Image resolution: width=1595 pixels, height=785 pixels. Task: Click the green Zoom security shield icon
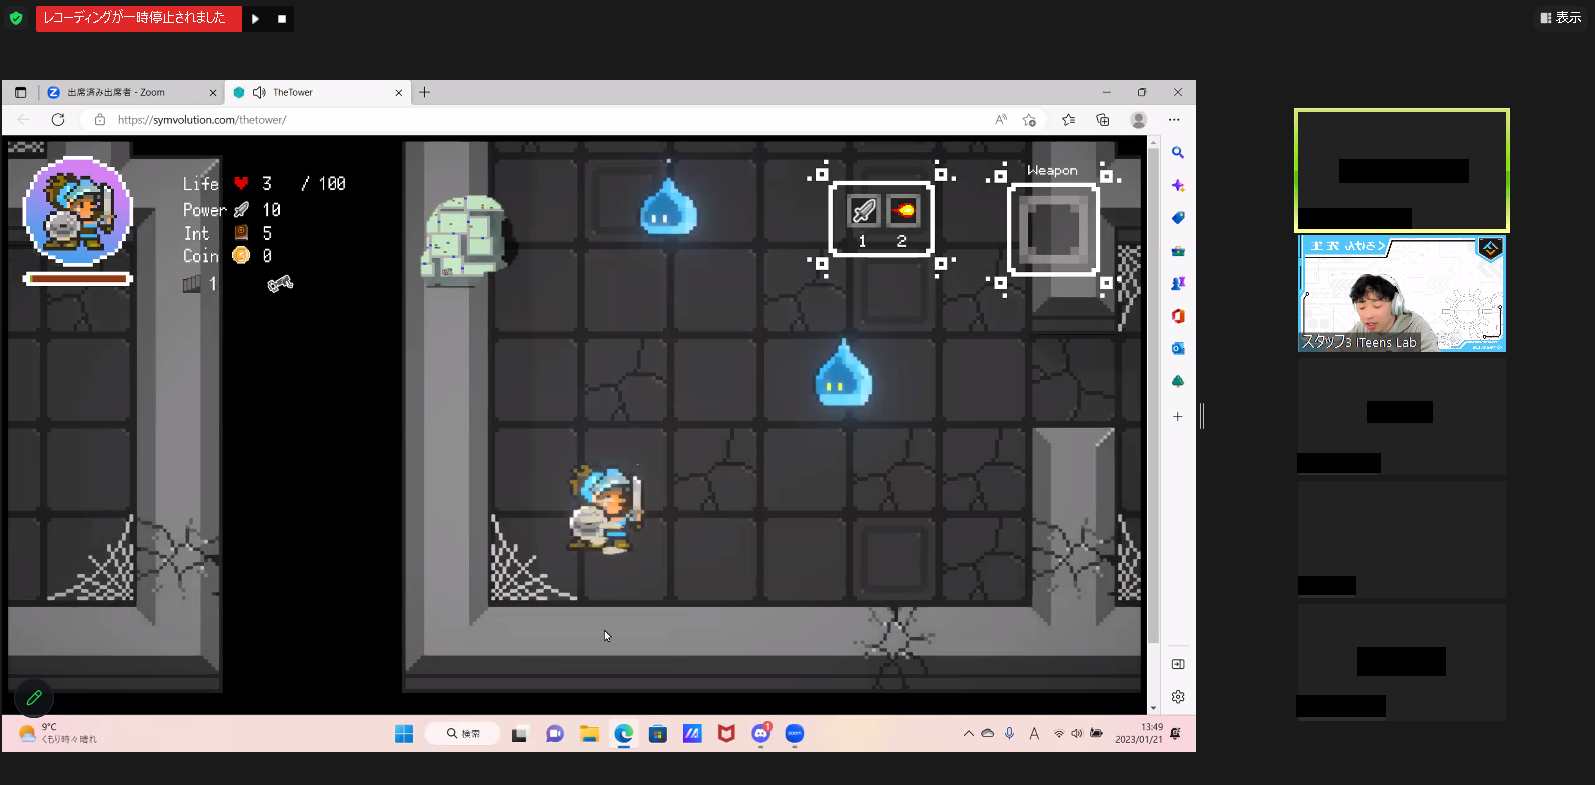tap(16, 18)
